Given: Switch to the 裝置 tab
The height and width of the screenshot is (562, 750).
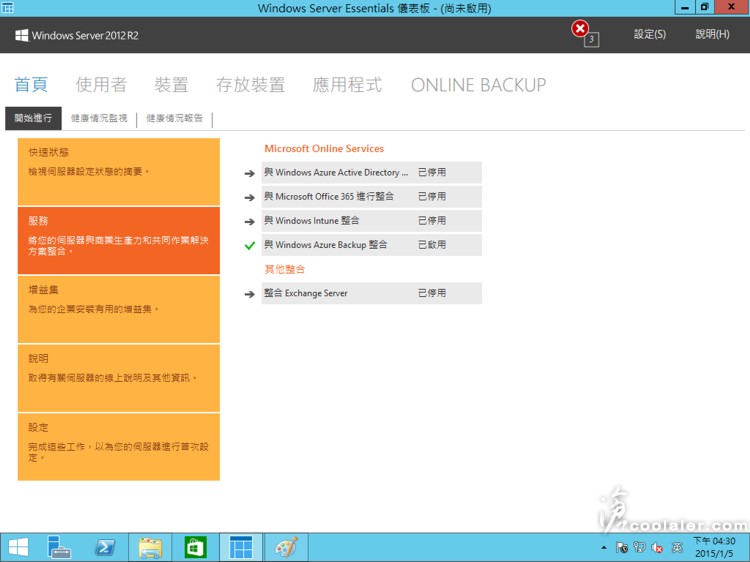Looking at the screenshot, I should [171, 84].
